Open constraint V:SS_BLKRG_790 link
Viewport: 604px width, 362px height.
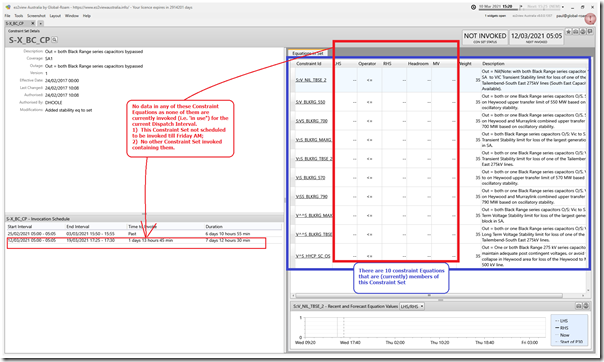click(x=312, y=196)
